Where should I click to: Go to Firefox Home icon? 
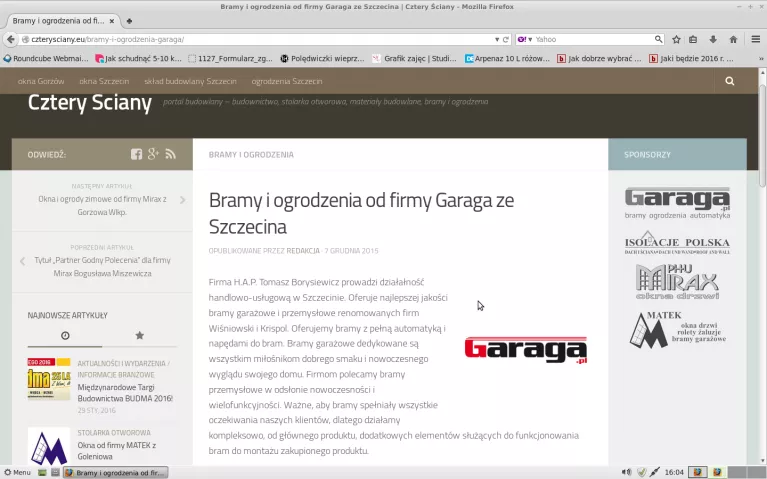(x=733, y=39)
